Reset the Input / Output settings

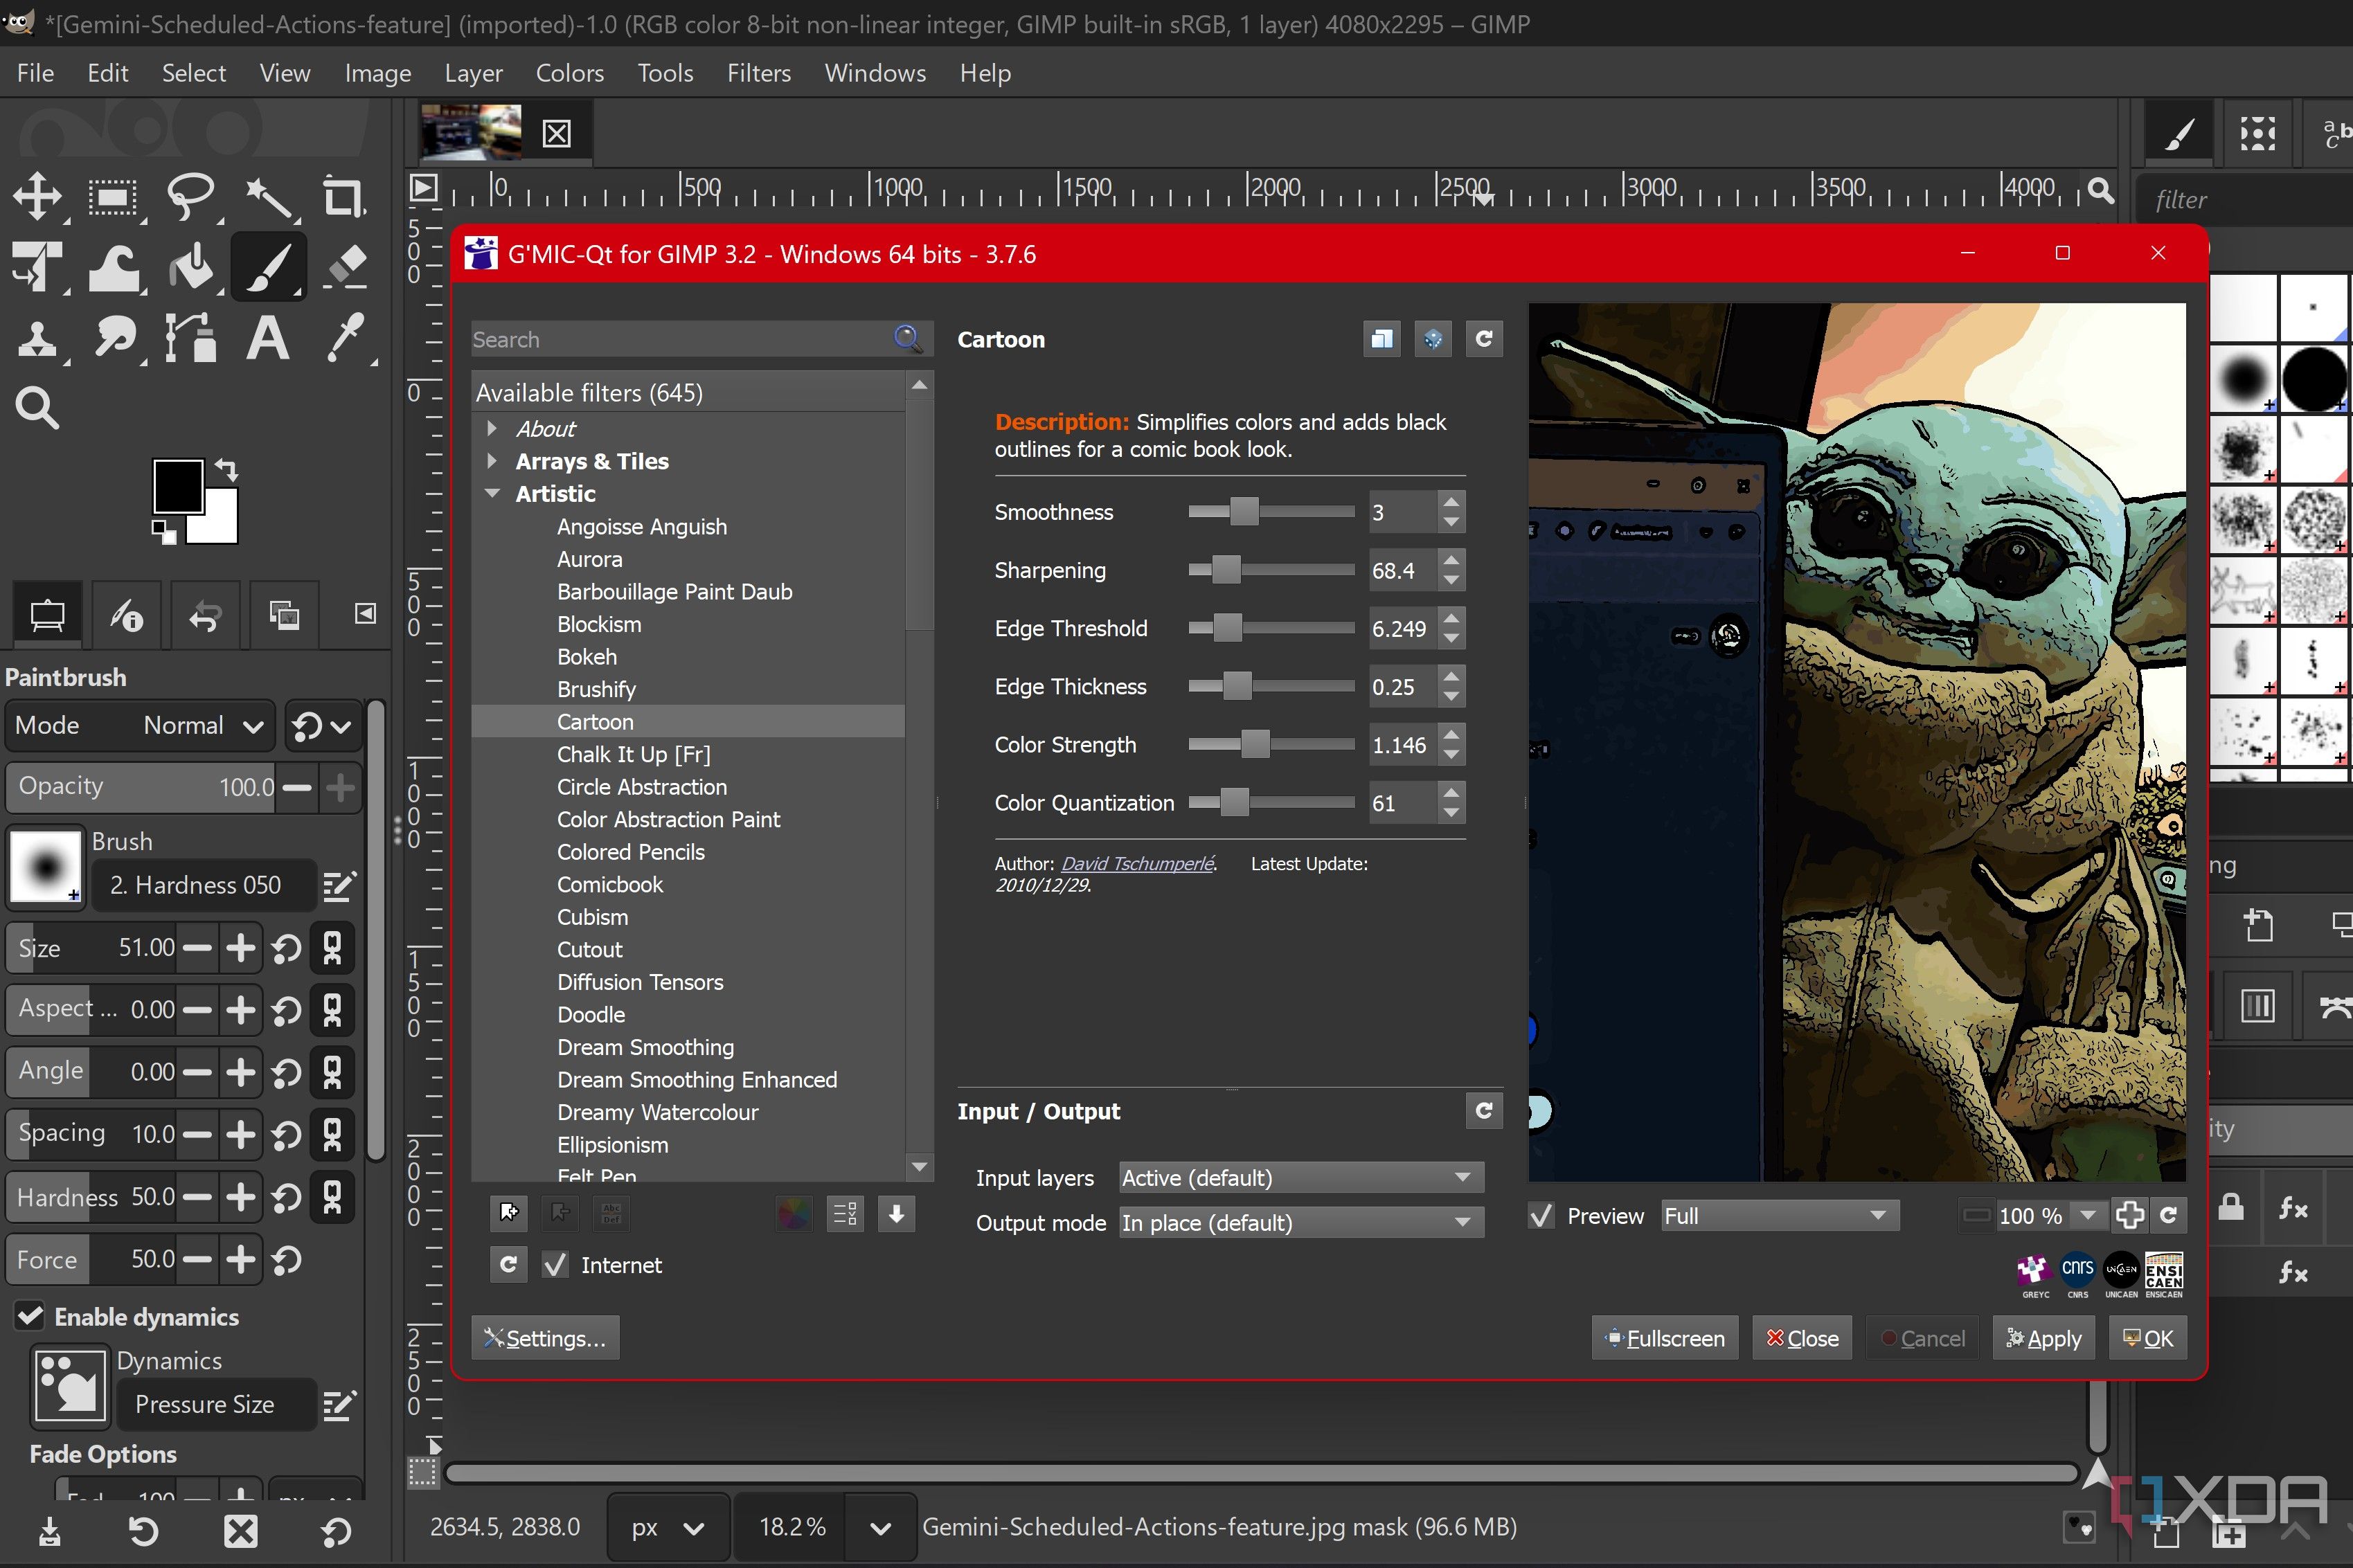coord(1484,1110)
